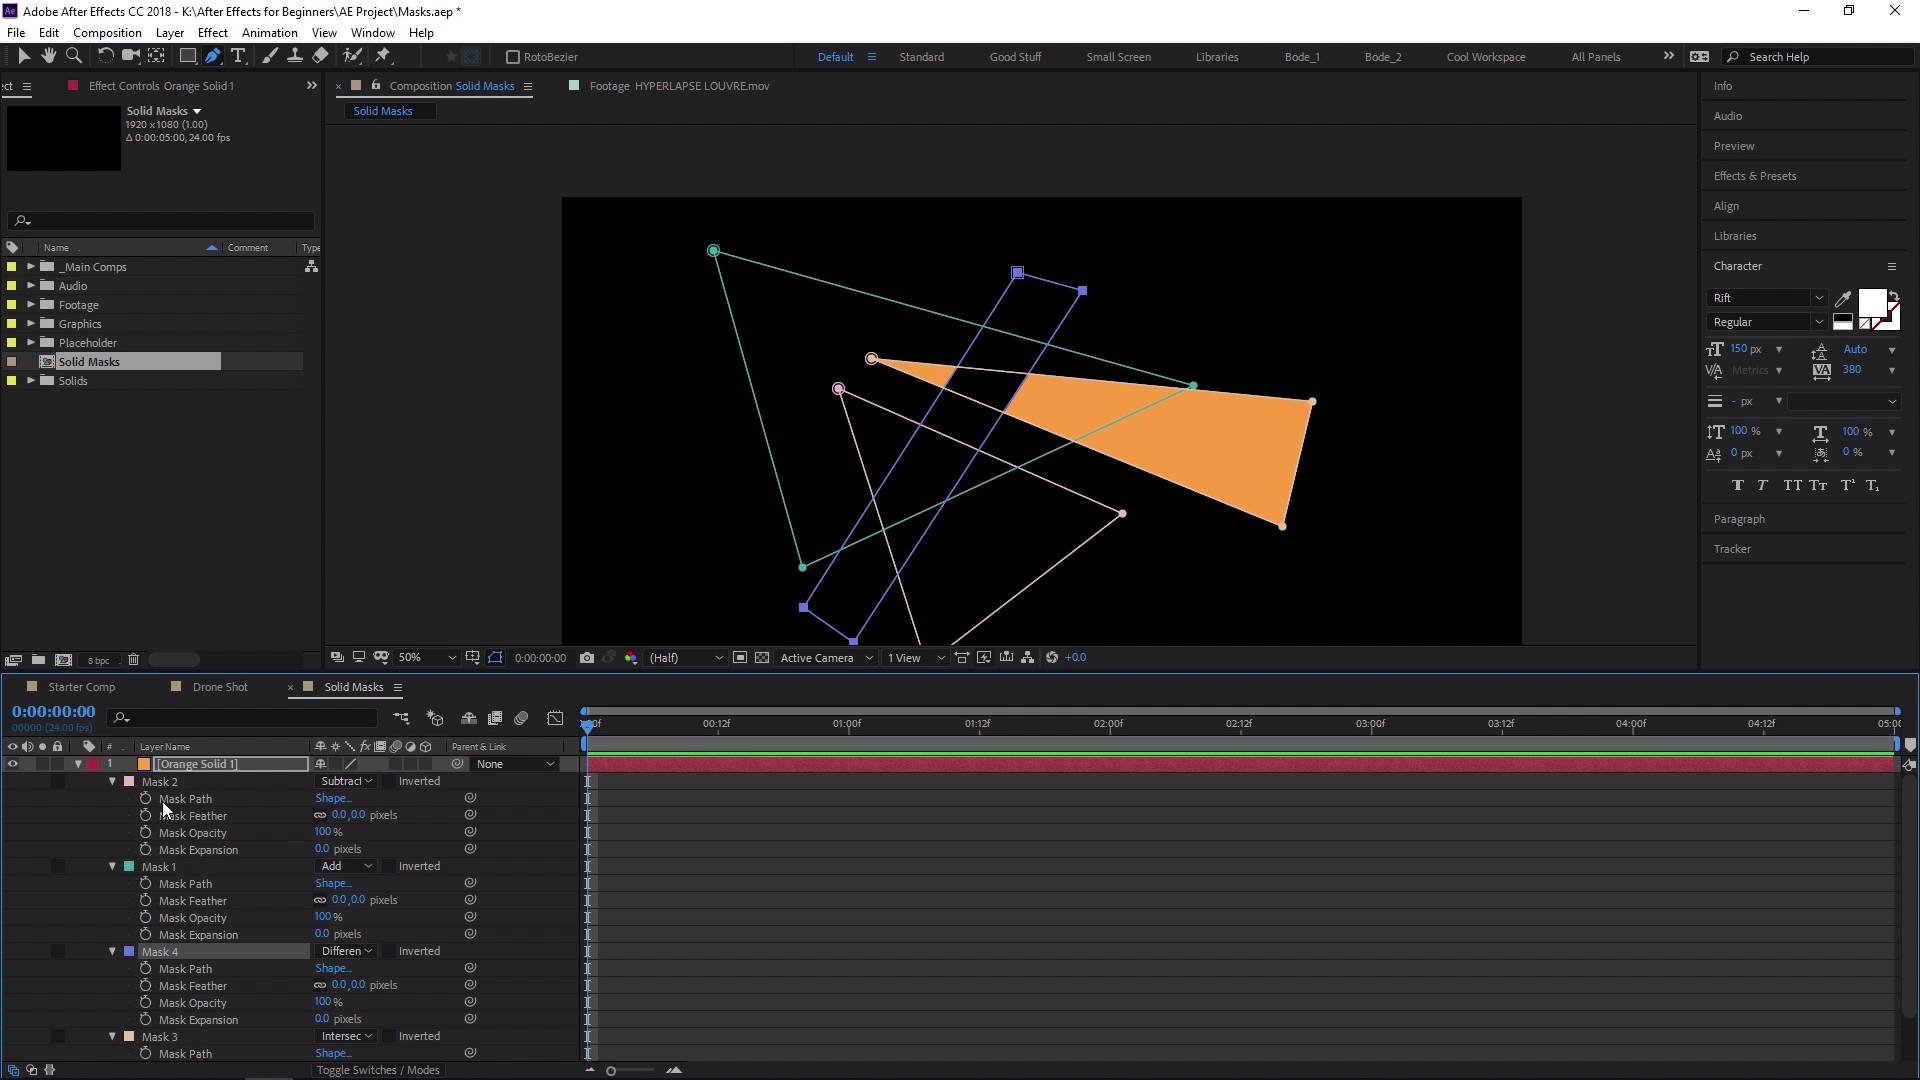This screenshot has height=1080, width=1920.
Task: Open Footage HYPERLAPSE LOUVRE.mov viewer tab
Action: (x=679, y=86)
